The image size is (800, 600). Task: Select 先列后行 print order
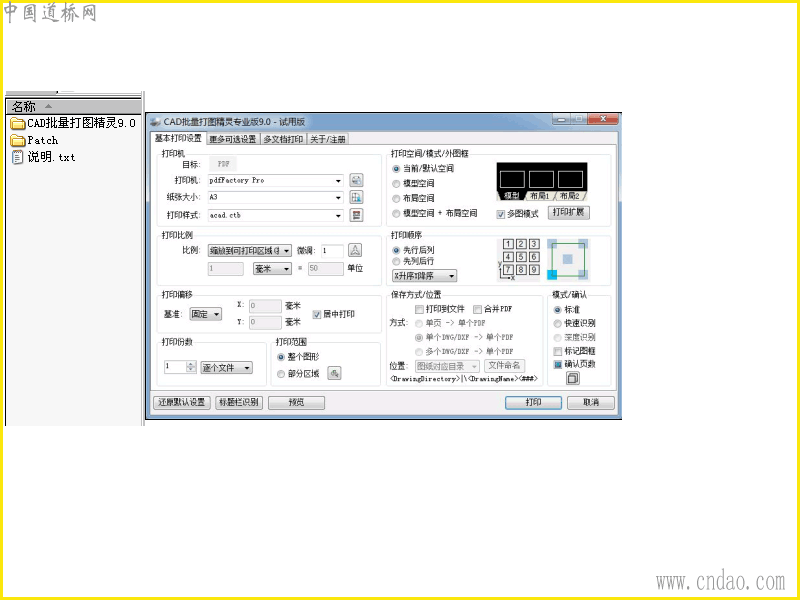coord(396,261)
